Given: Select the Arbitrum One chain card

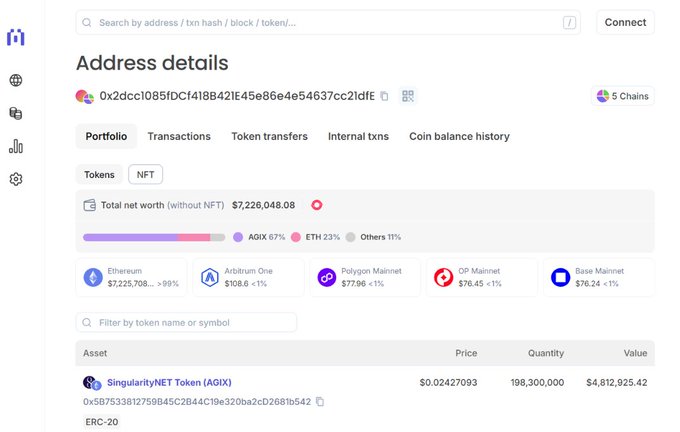Looking at the screenshot, I should point(248,278).
